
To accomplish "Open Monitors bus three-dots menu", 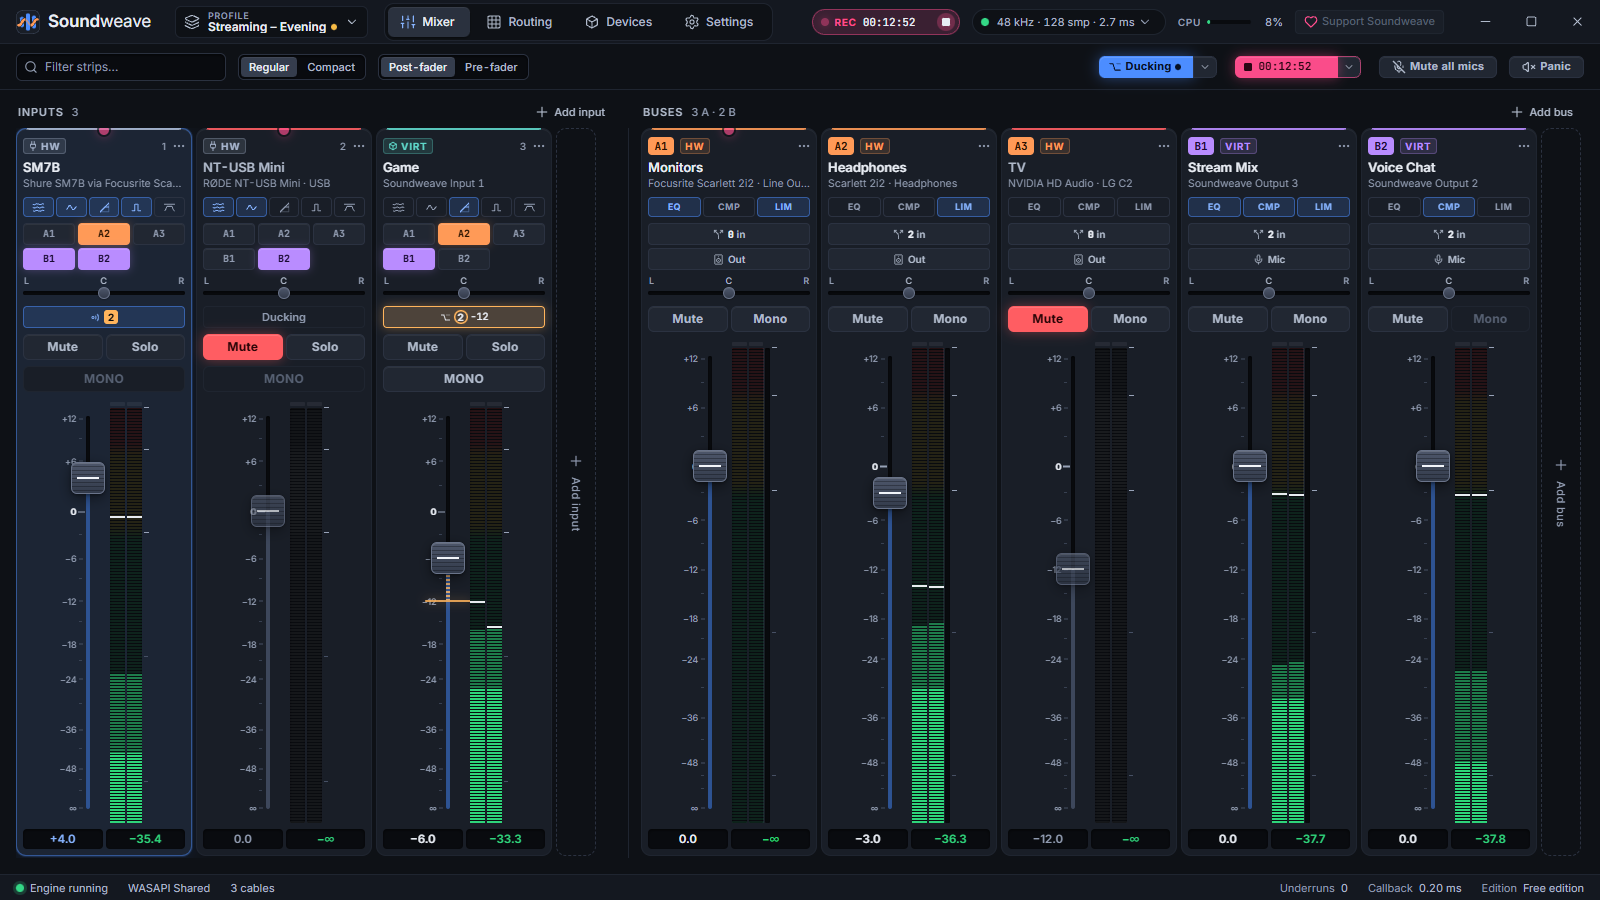I will click(803, 146).
